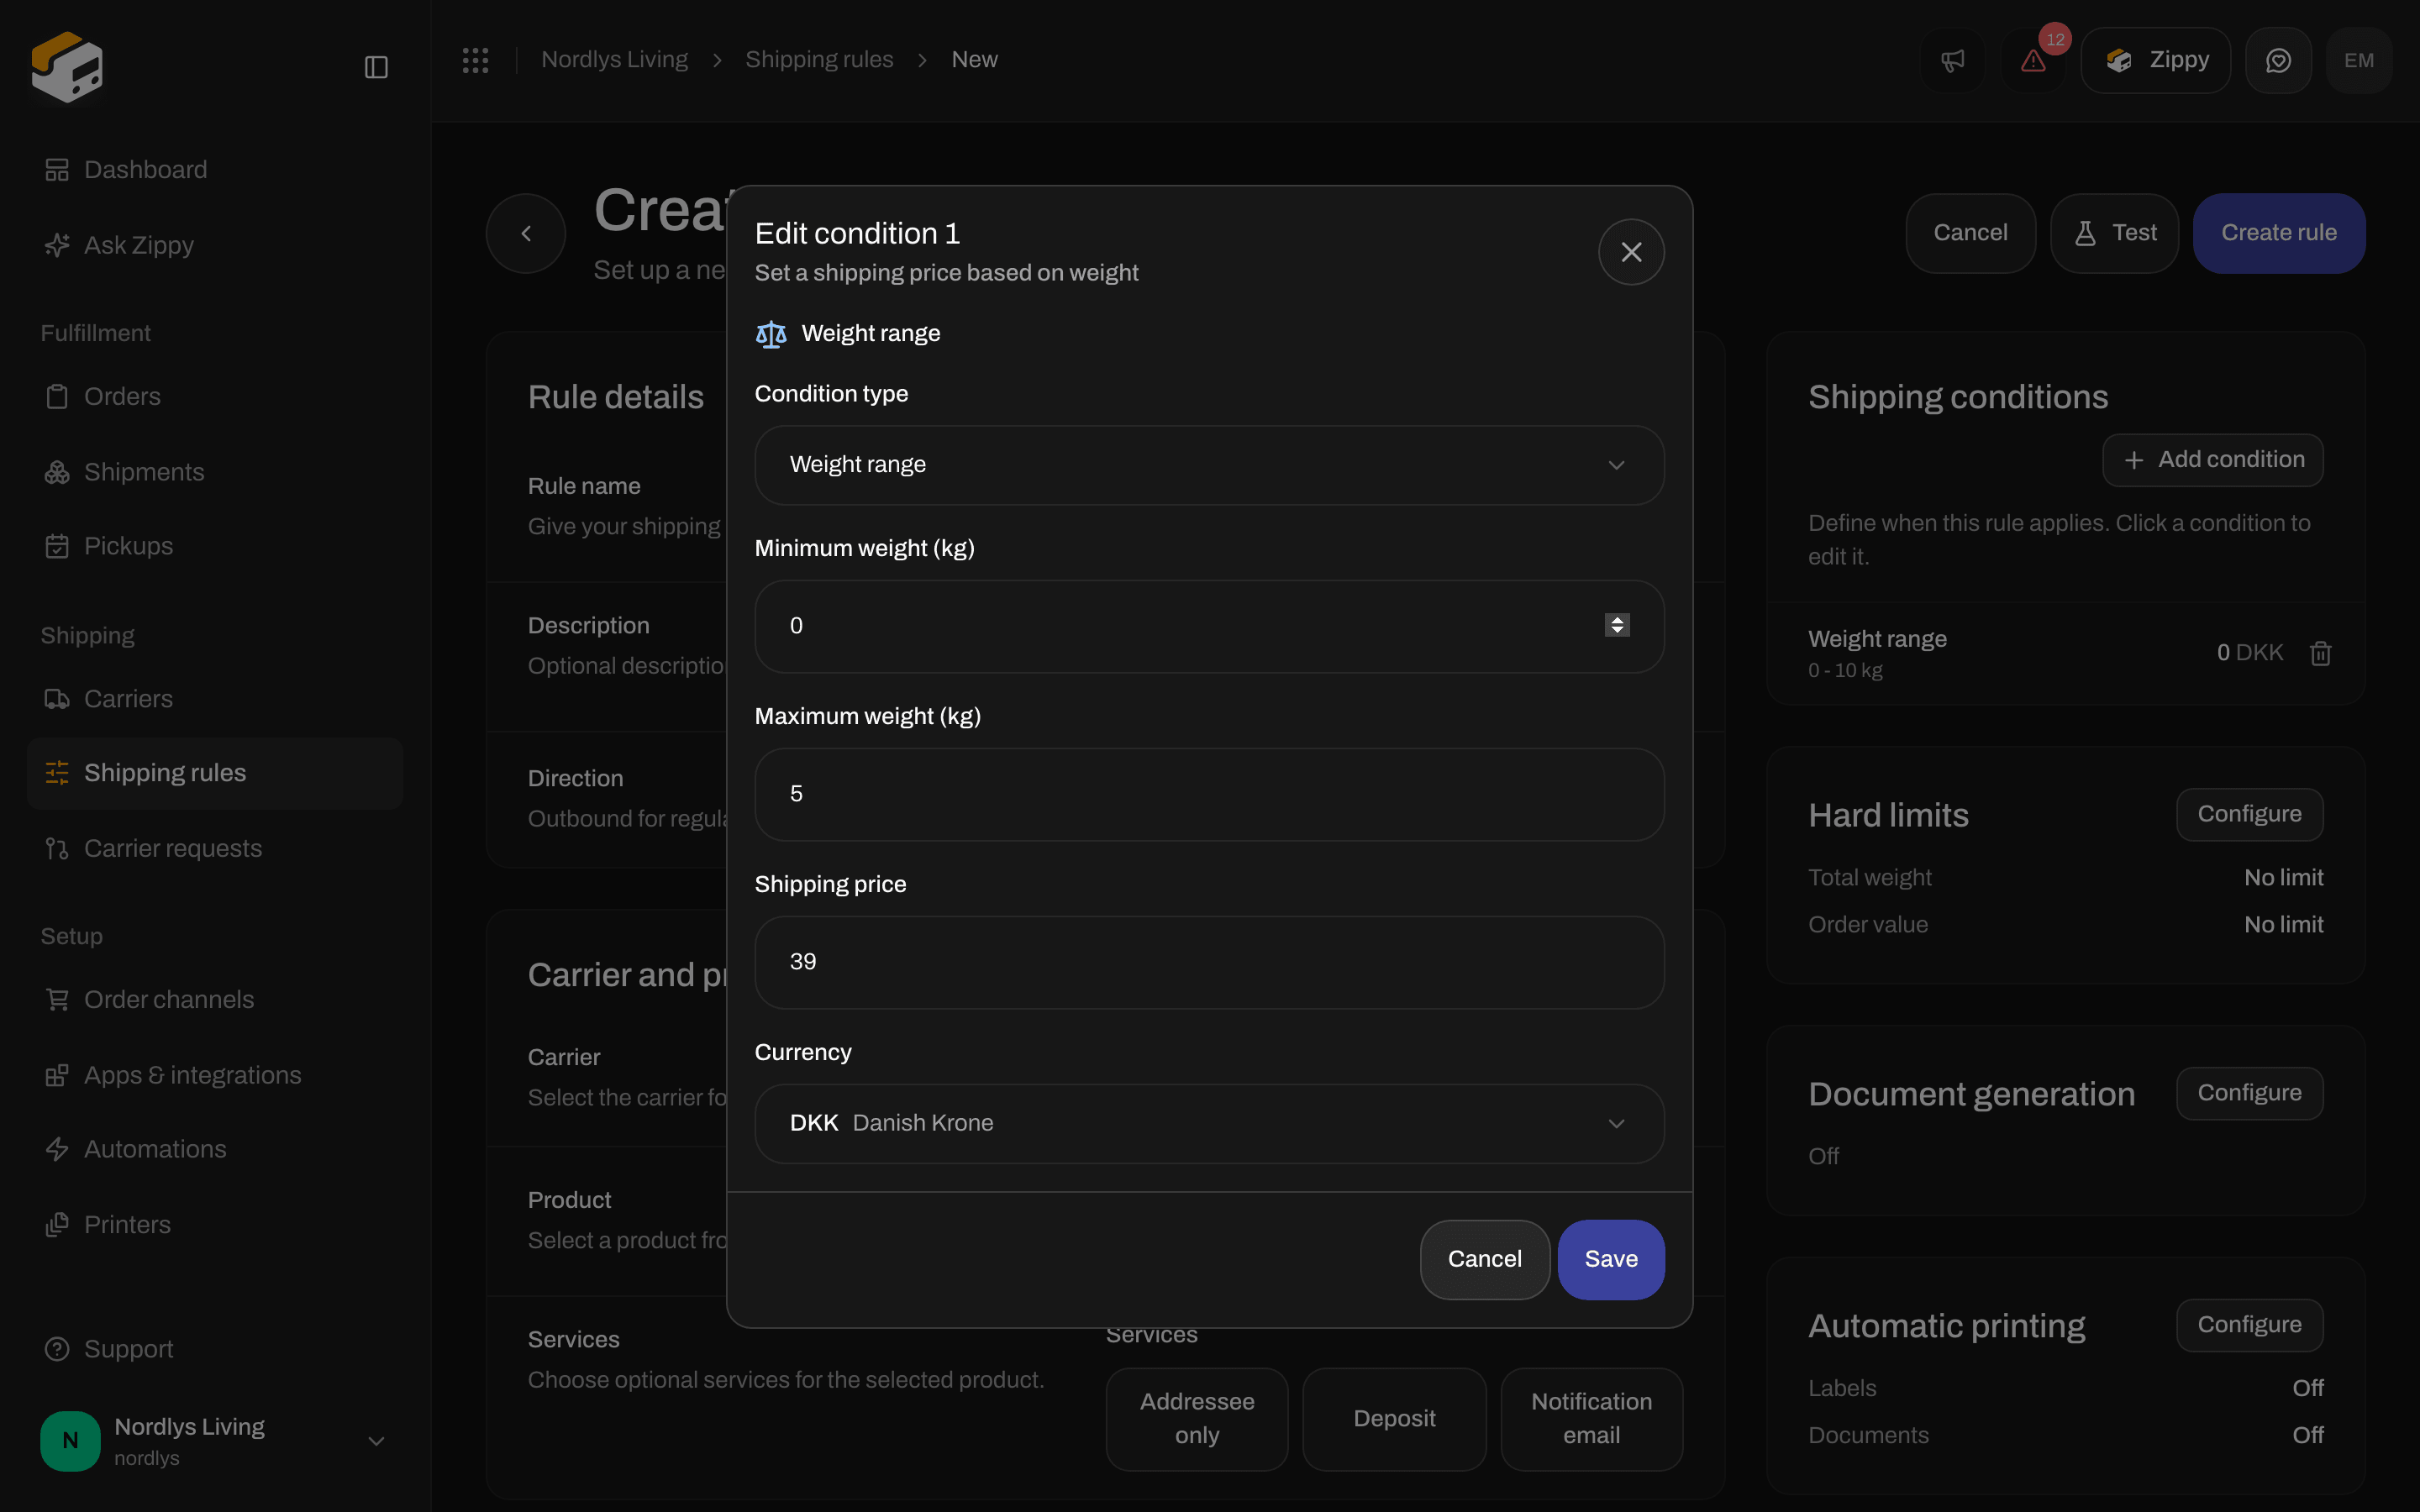Focus the Shipping price input field
Viewport: 2420px width, 1512px height.
(1209, 962)
